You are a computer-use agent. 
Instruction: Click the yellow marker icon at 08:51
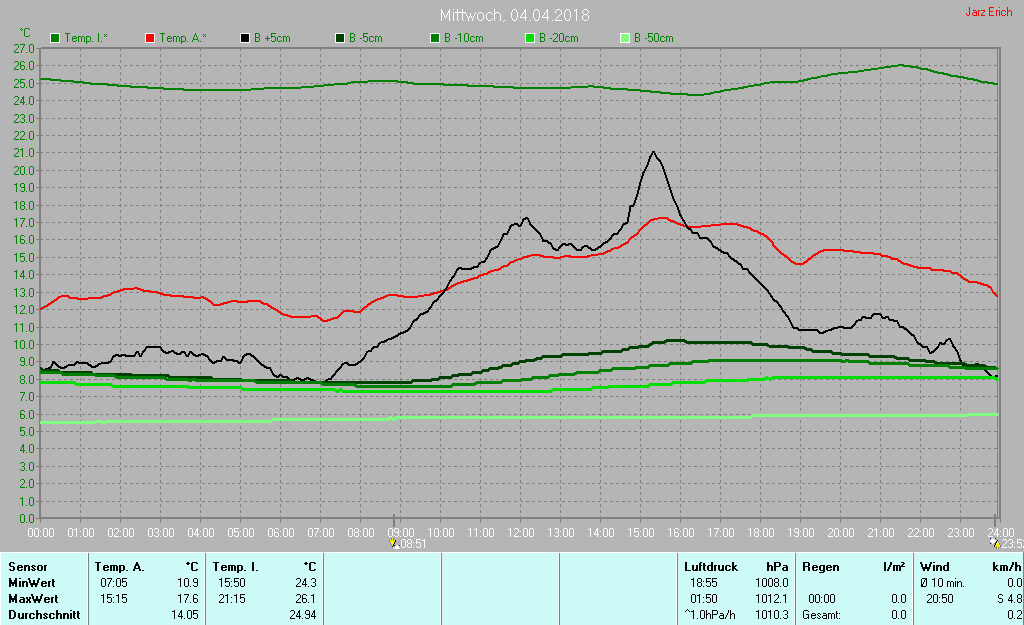tap(395, 544)
